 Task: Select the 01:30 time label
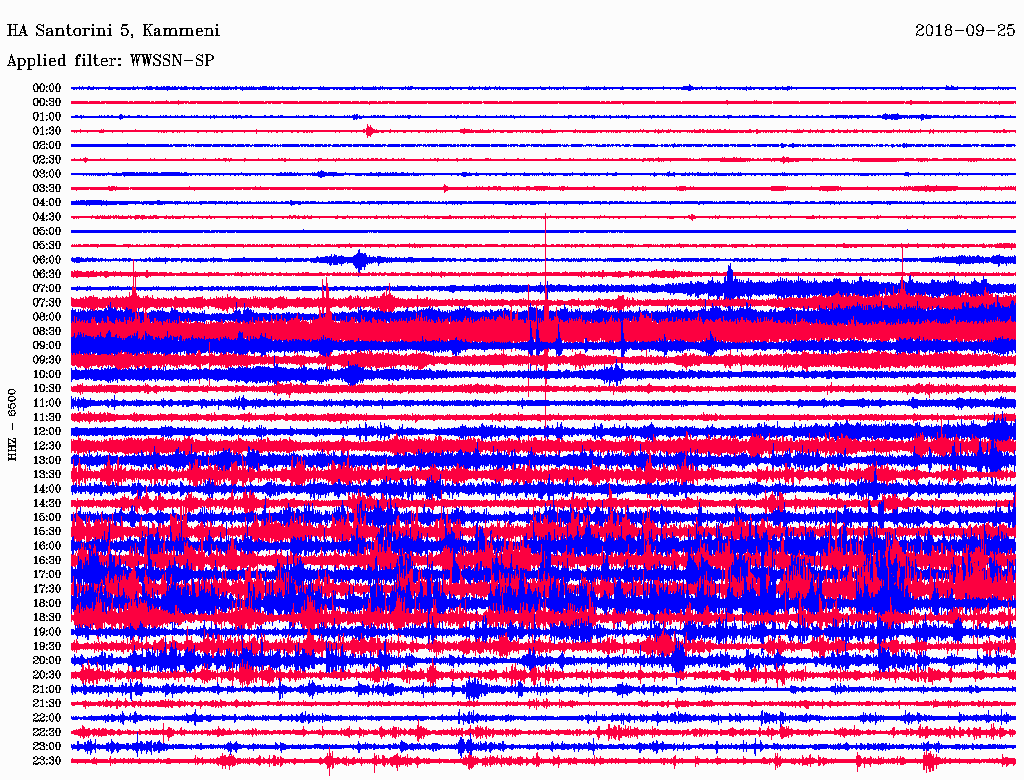click(47, 131)
